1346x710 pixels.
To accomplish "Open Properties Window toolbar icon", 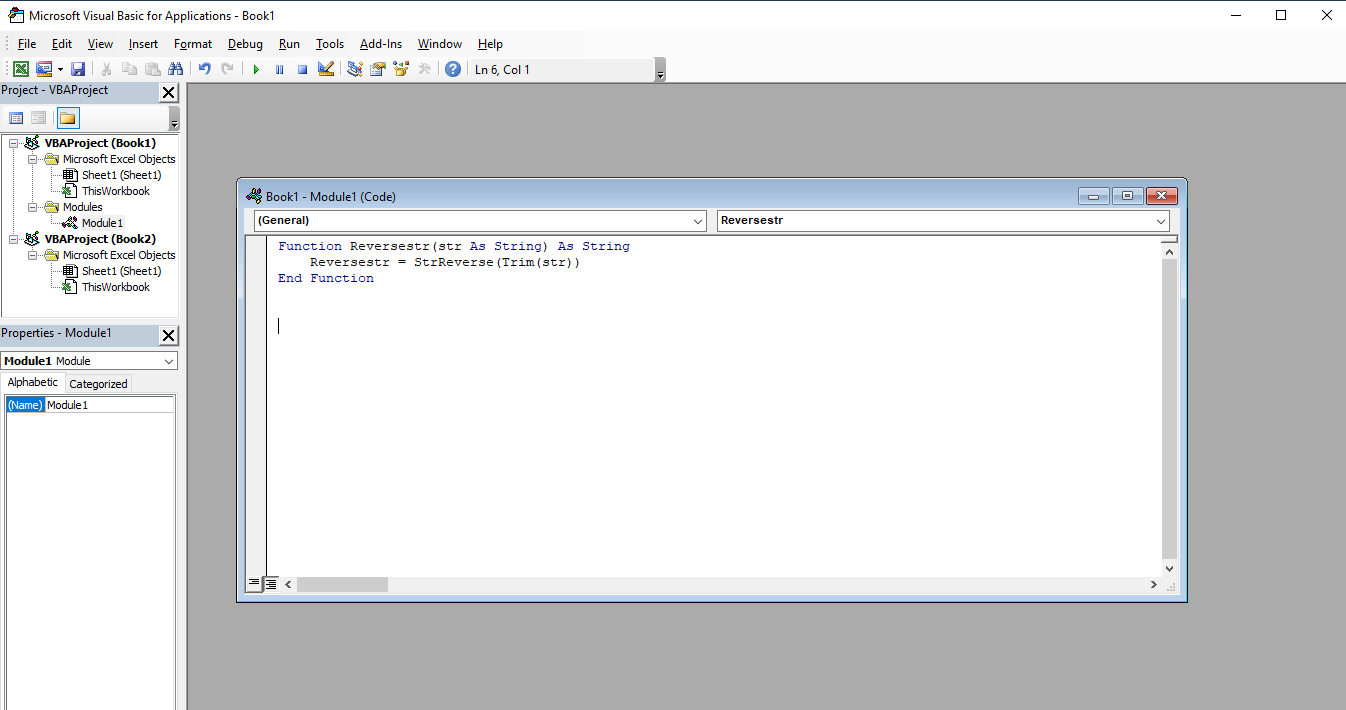I will [x=378, y=69].
